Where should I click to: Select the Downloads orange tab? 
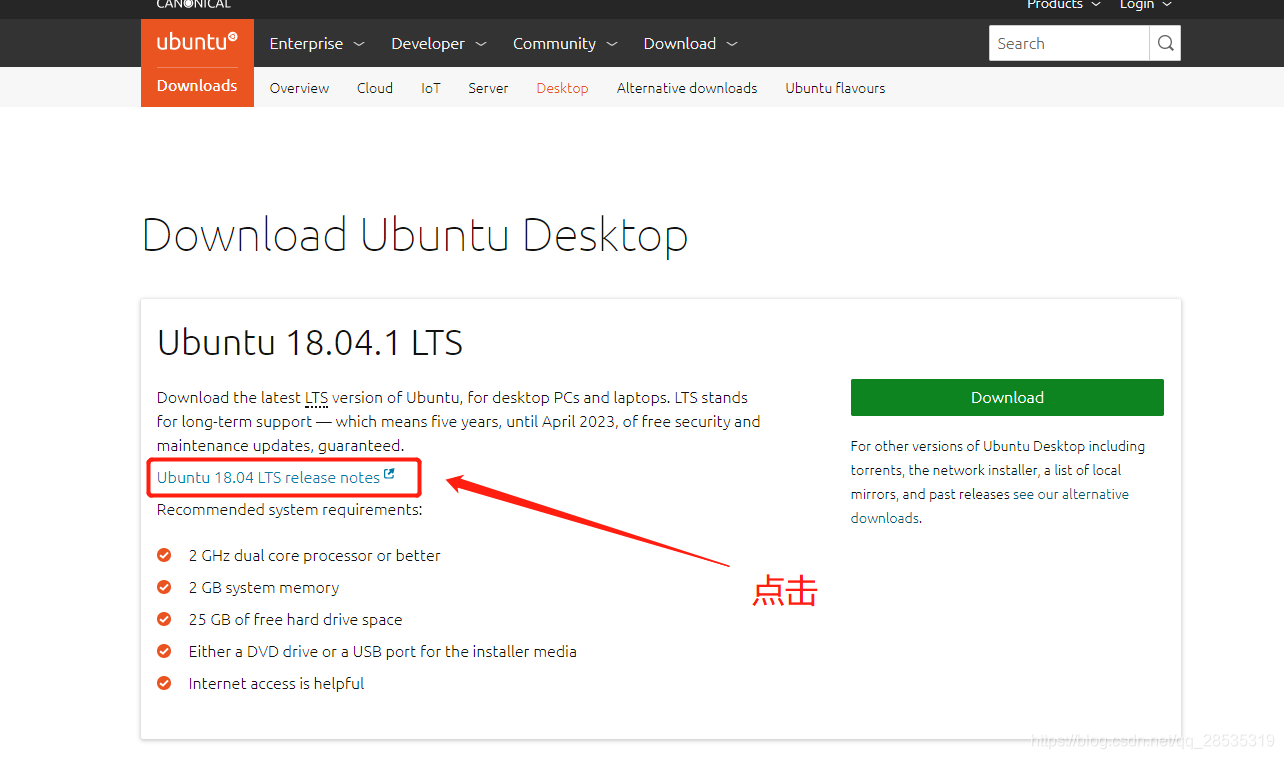(197, 86)
